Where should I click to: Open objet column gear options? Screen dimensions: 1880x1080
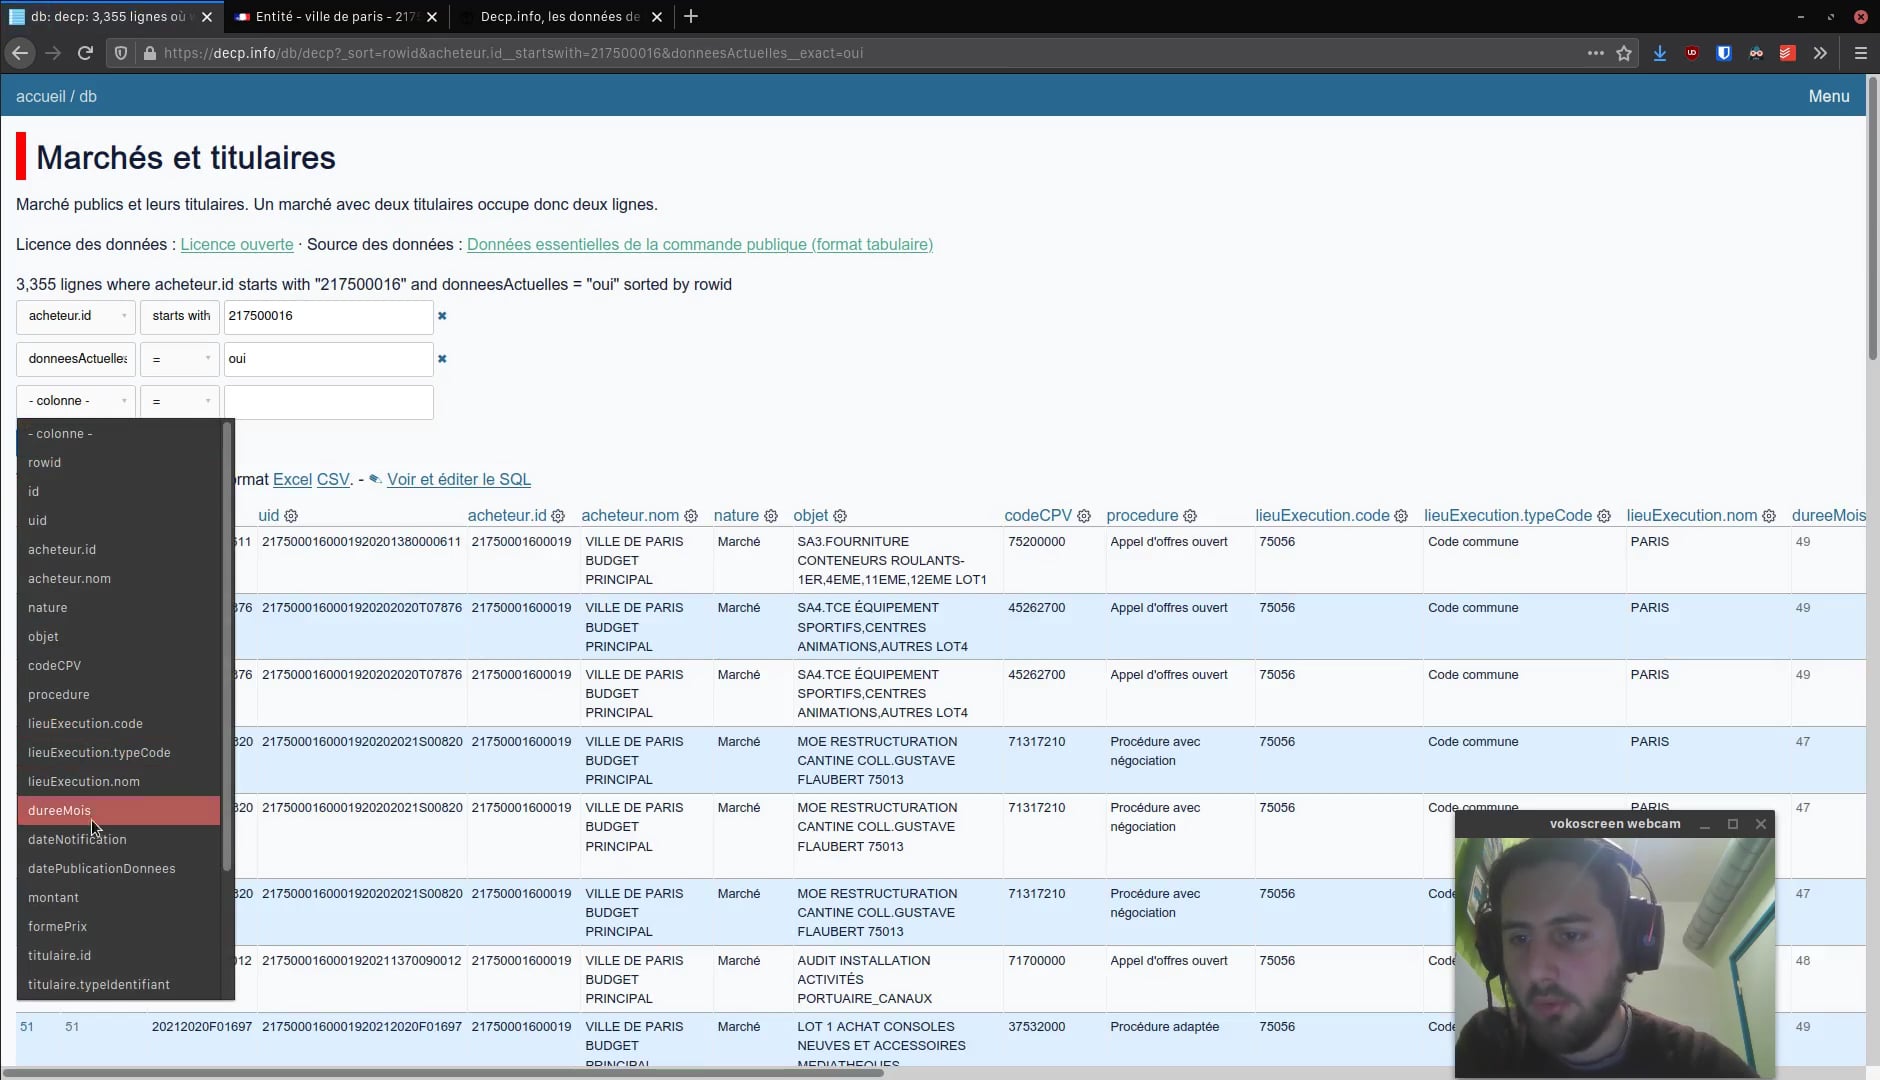[x=840, y=516]
